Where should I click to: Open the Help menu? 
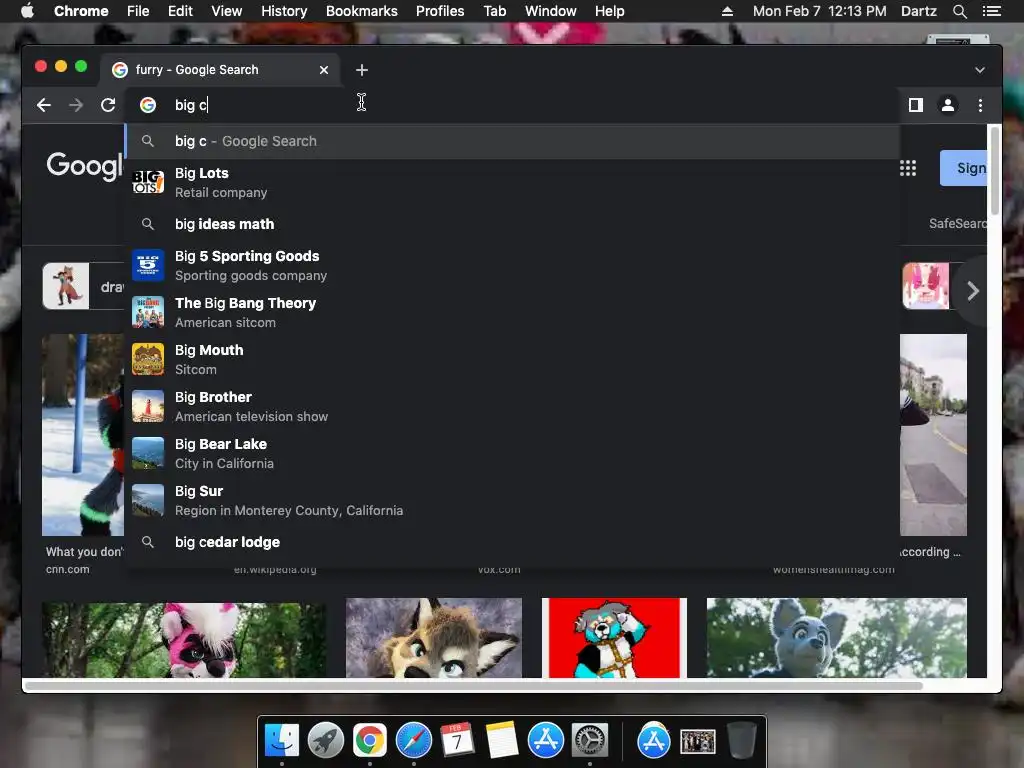point(609,11)
